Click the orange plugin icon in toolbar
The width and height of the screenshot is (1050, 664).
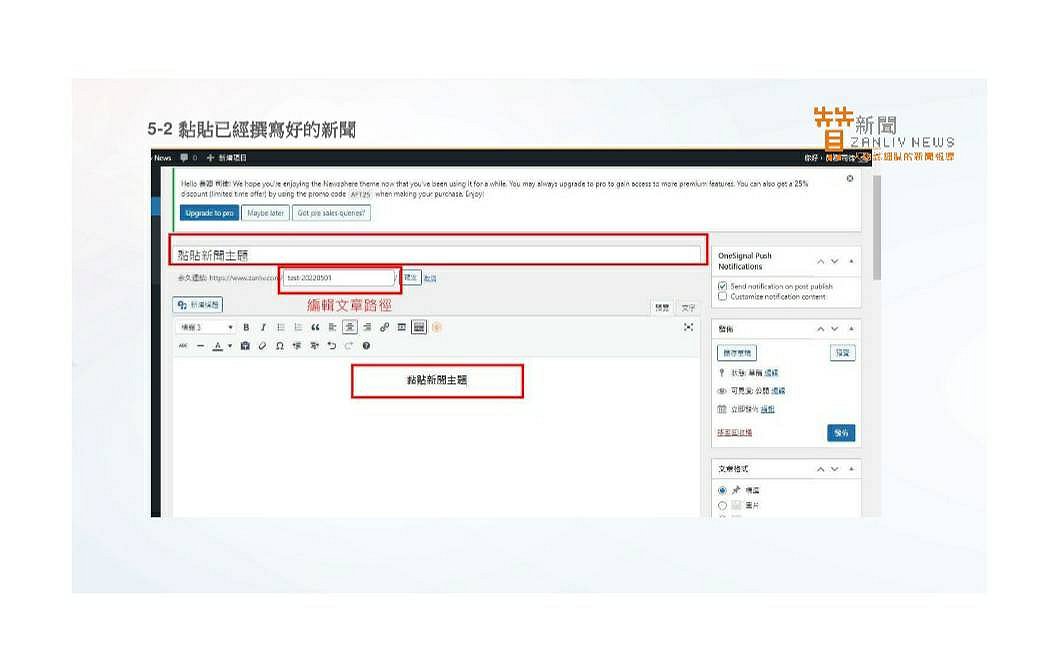coord(437,327)
